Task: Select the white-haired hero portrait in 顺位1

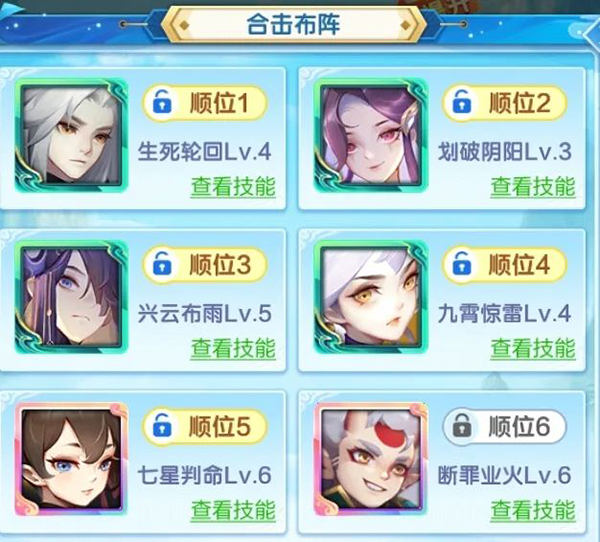Action: click(71, 135)
